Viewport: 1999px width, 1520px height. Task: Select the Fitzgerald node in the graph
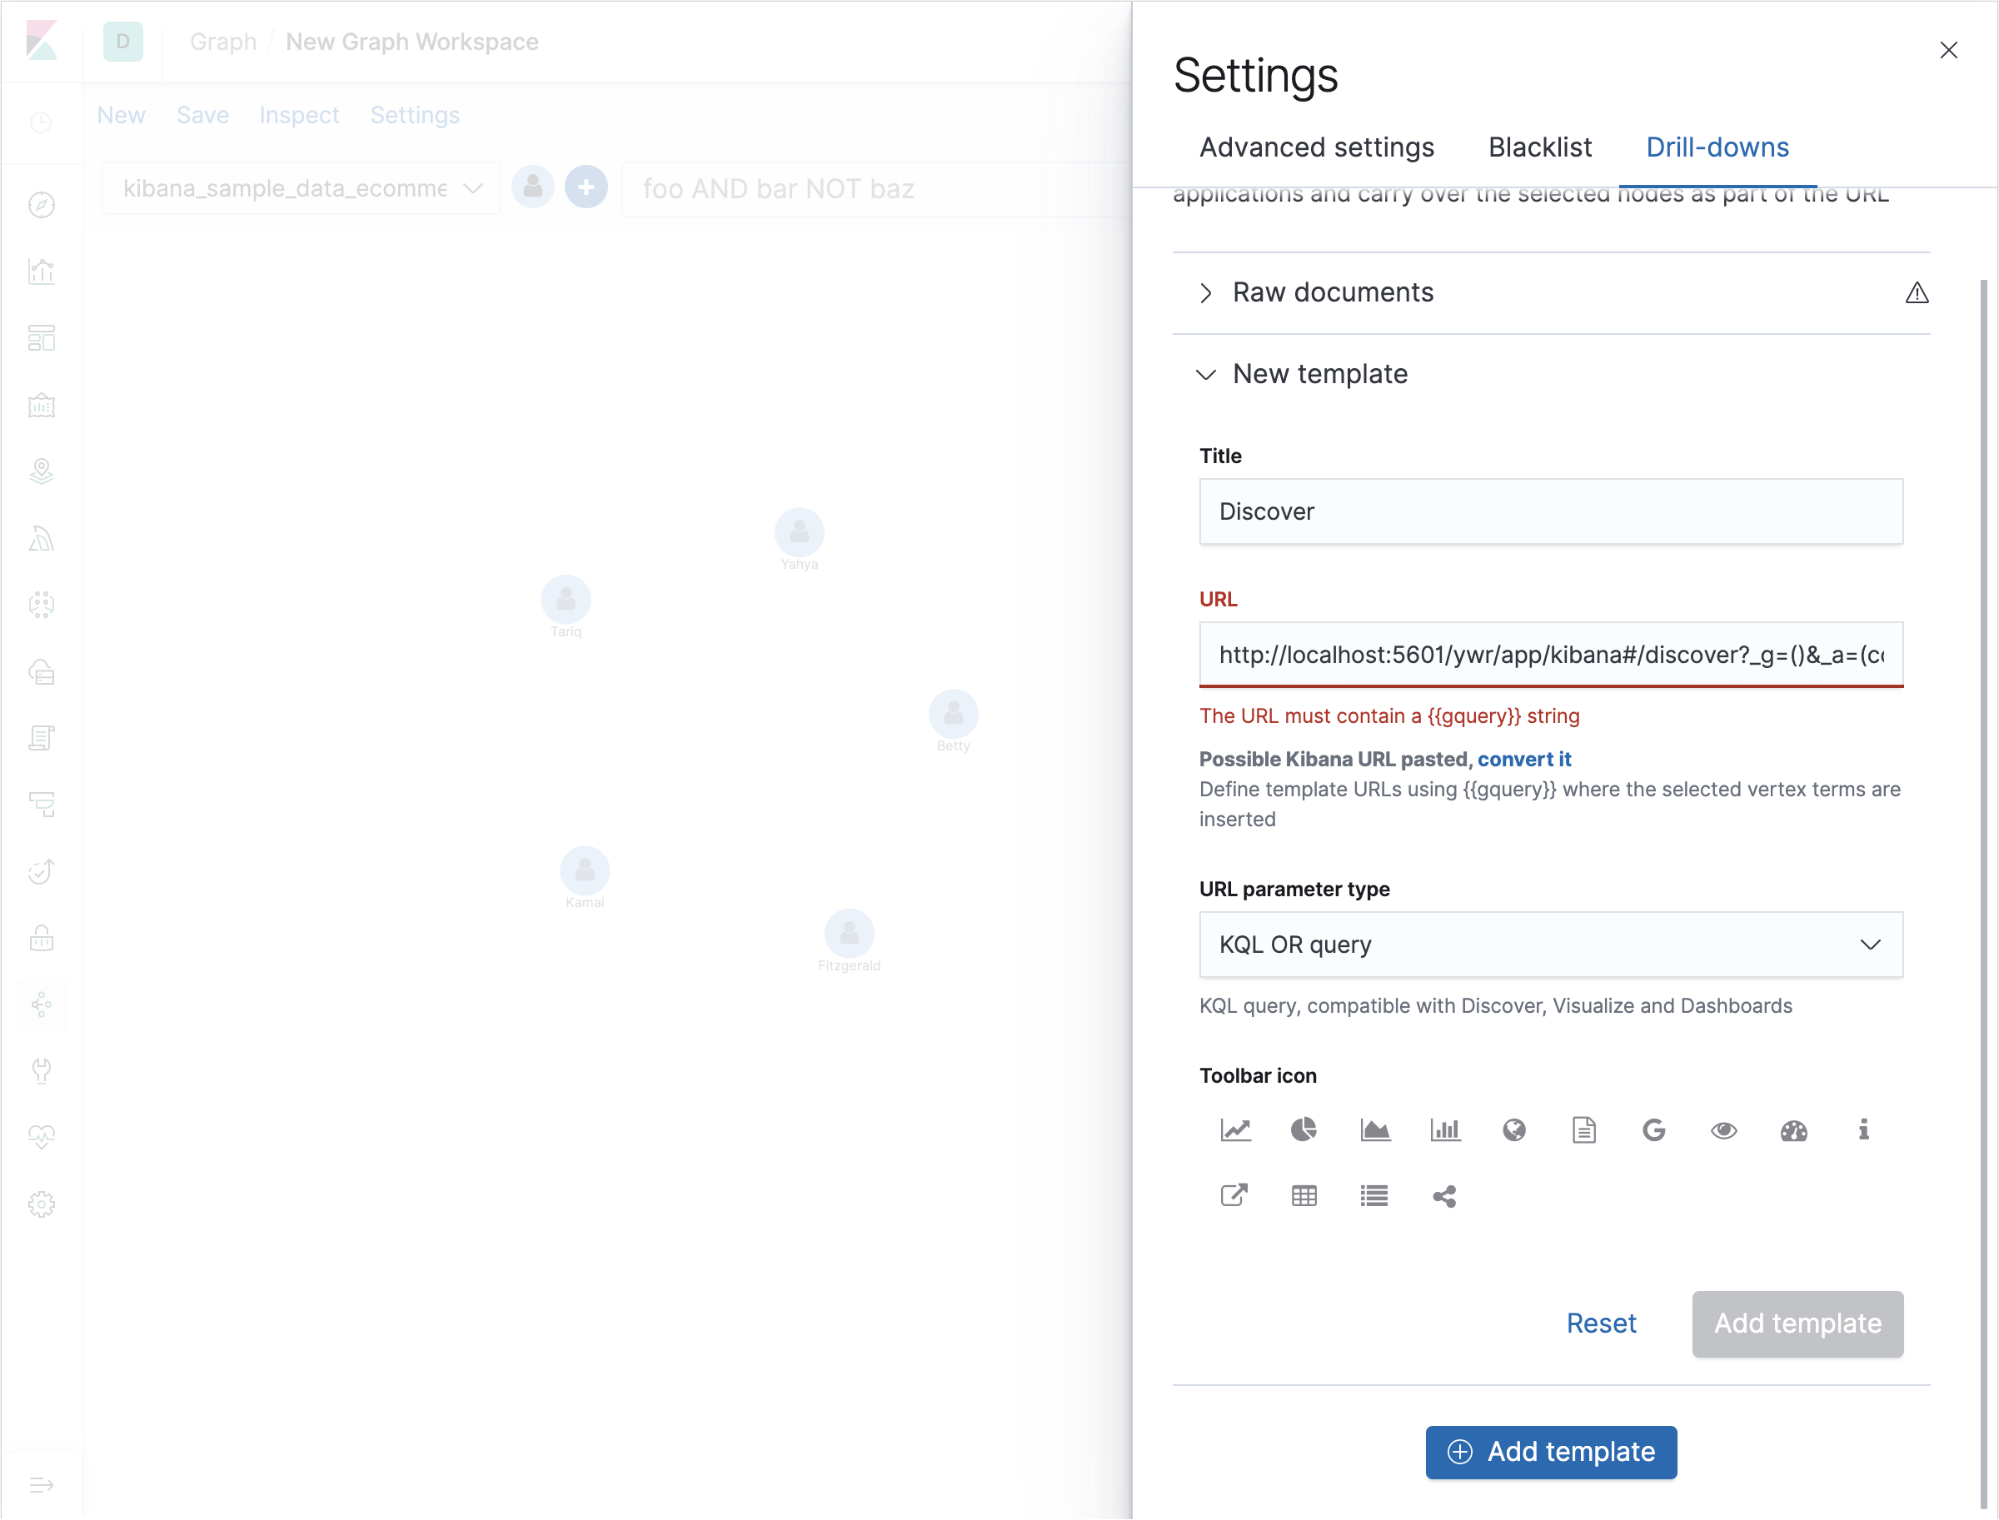[x=849, y=933]
